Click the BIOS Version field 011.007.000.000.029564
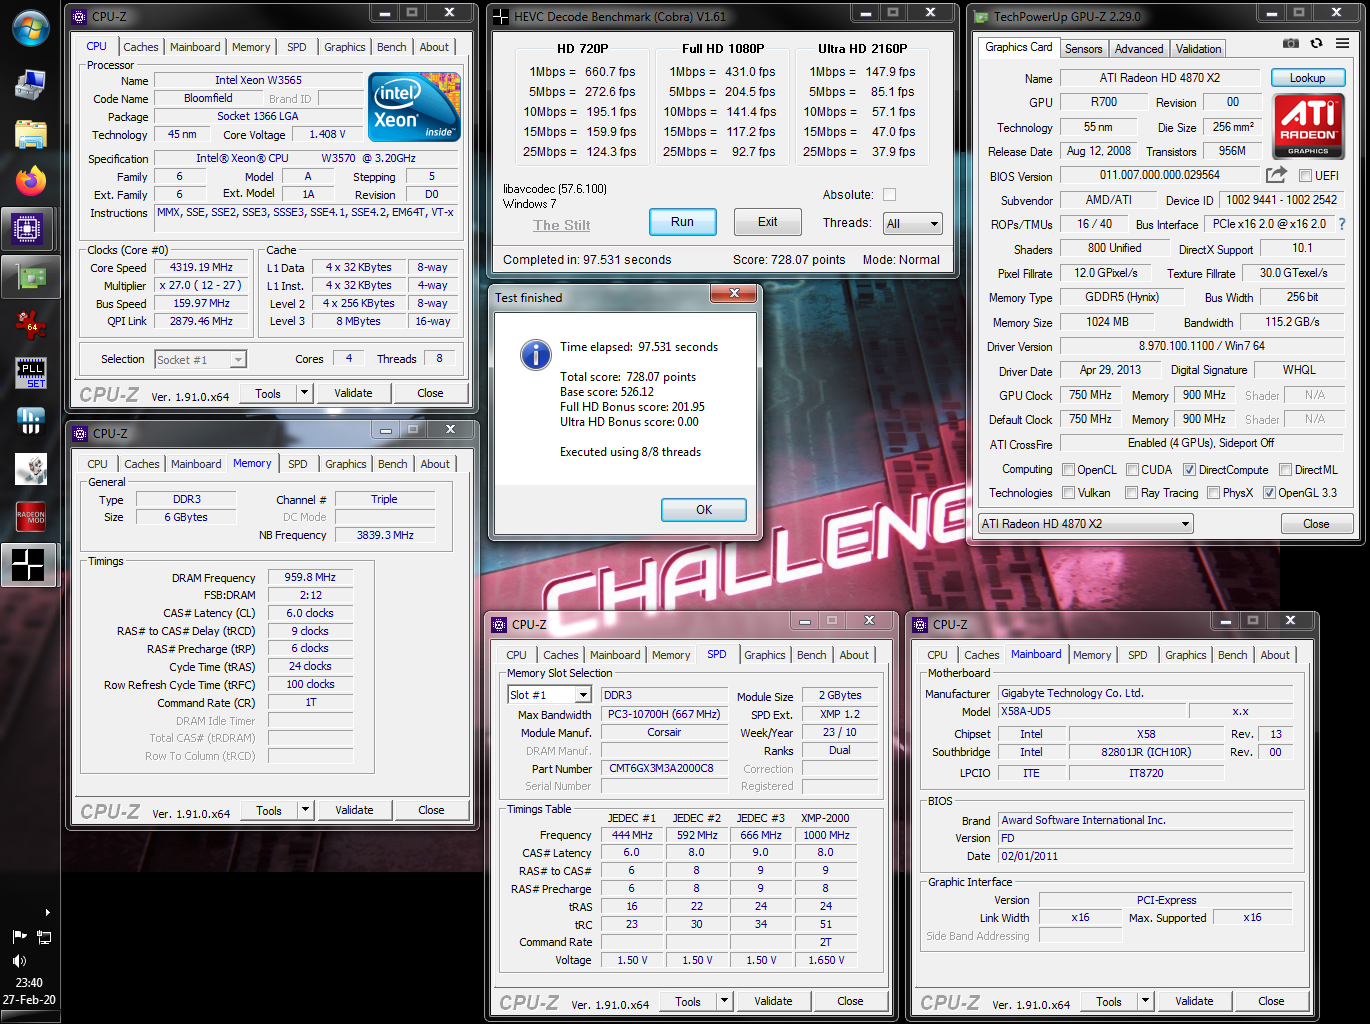The width and height of the screenshot is (1370, 1024). tap(1160, 175)
